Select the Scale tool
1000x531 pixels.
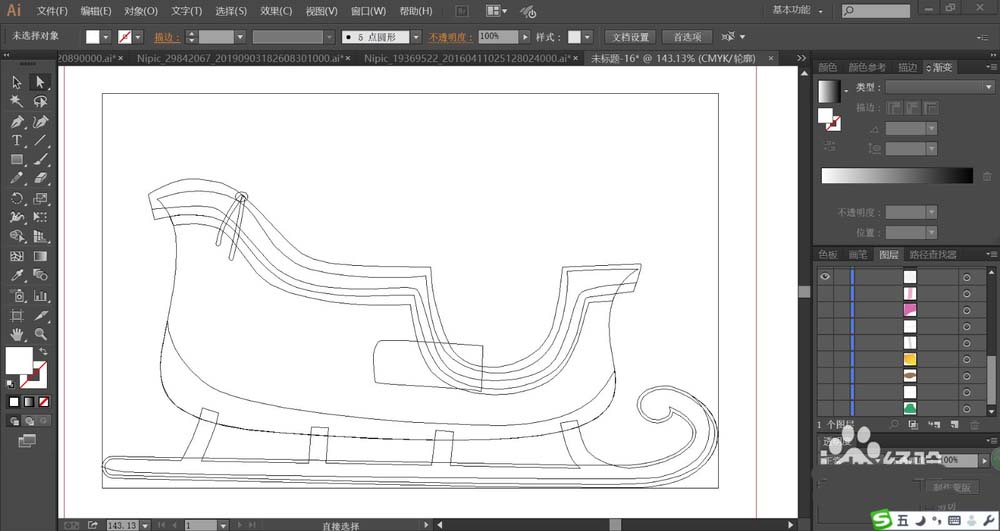coord(40,198)
